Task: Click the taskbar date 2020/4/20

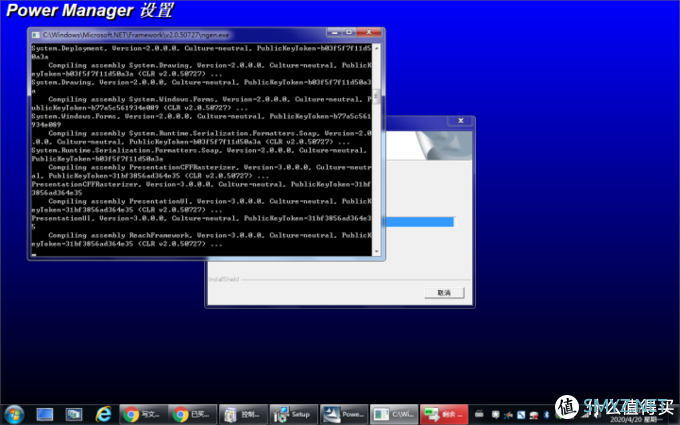Action: [x=627, y=420]
